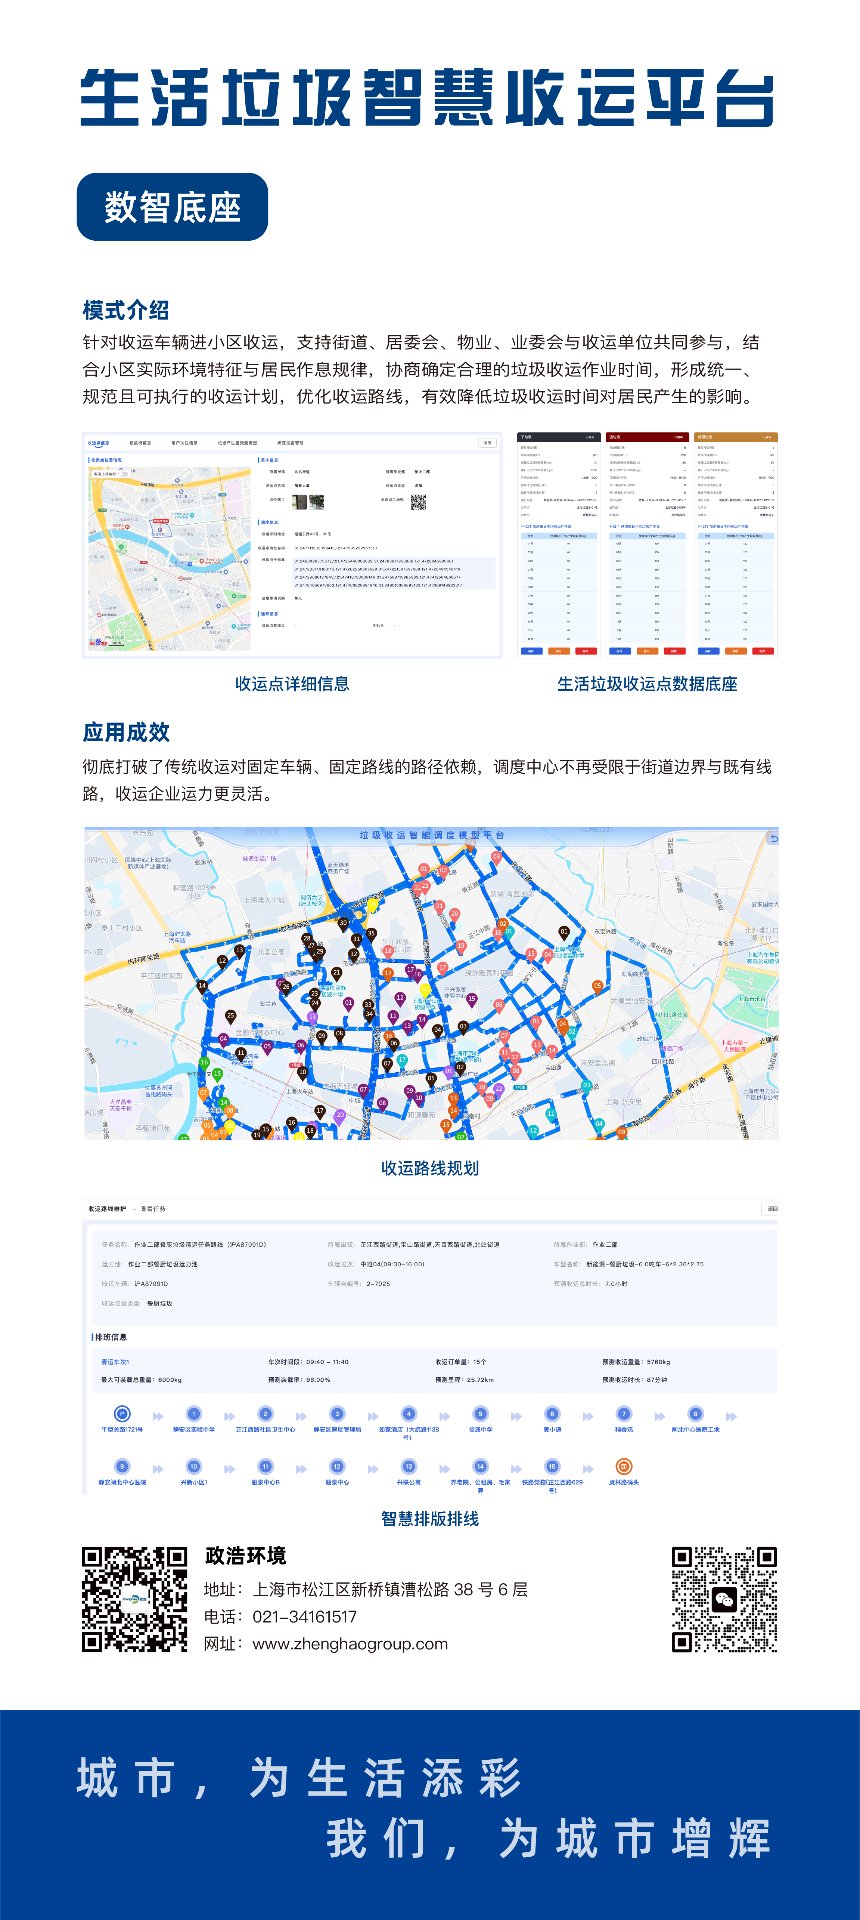Open the website www.zhenghaogroup.com
The height and width of the screenshot is (1920, 860).
[350, 1644]
